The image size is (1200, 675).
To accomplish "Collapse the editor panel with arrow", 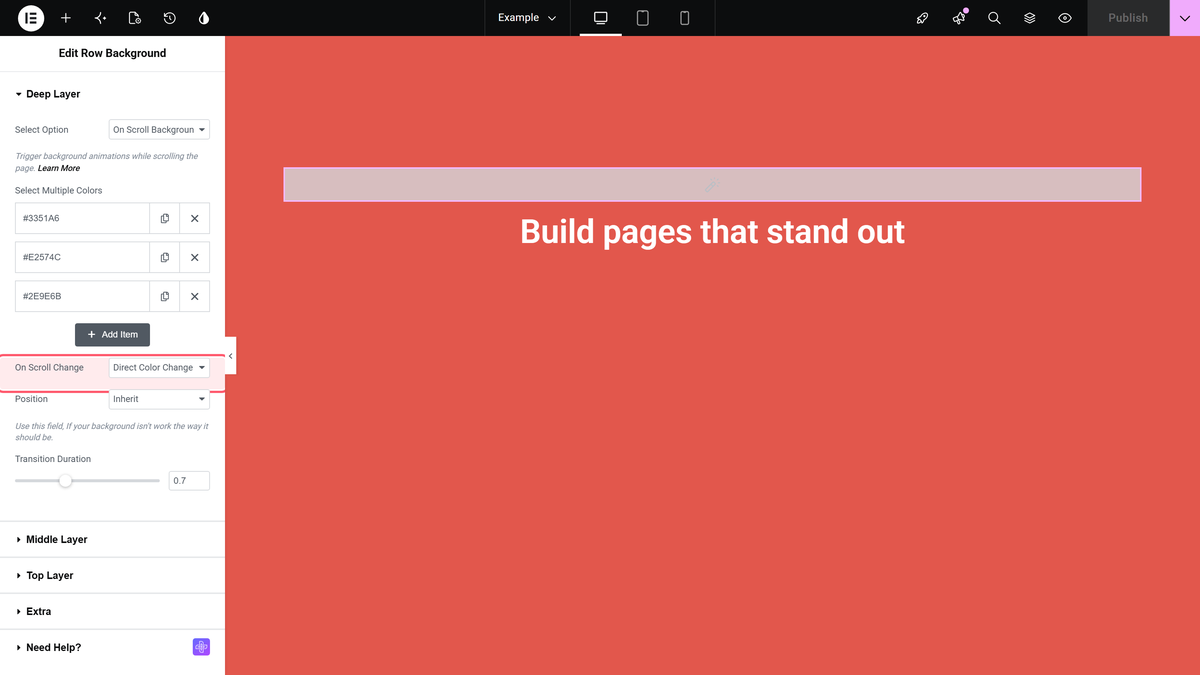I will tap(230, 356).
